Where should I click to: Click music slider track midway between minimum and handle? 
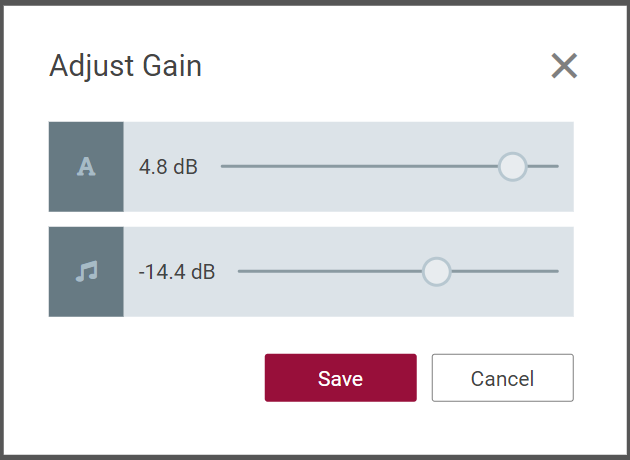tap(337, 271)
